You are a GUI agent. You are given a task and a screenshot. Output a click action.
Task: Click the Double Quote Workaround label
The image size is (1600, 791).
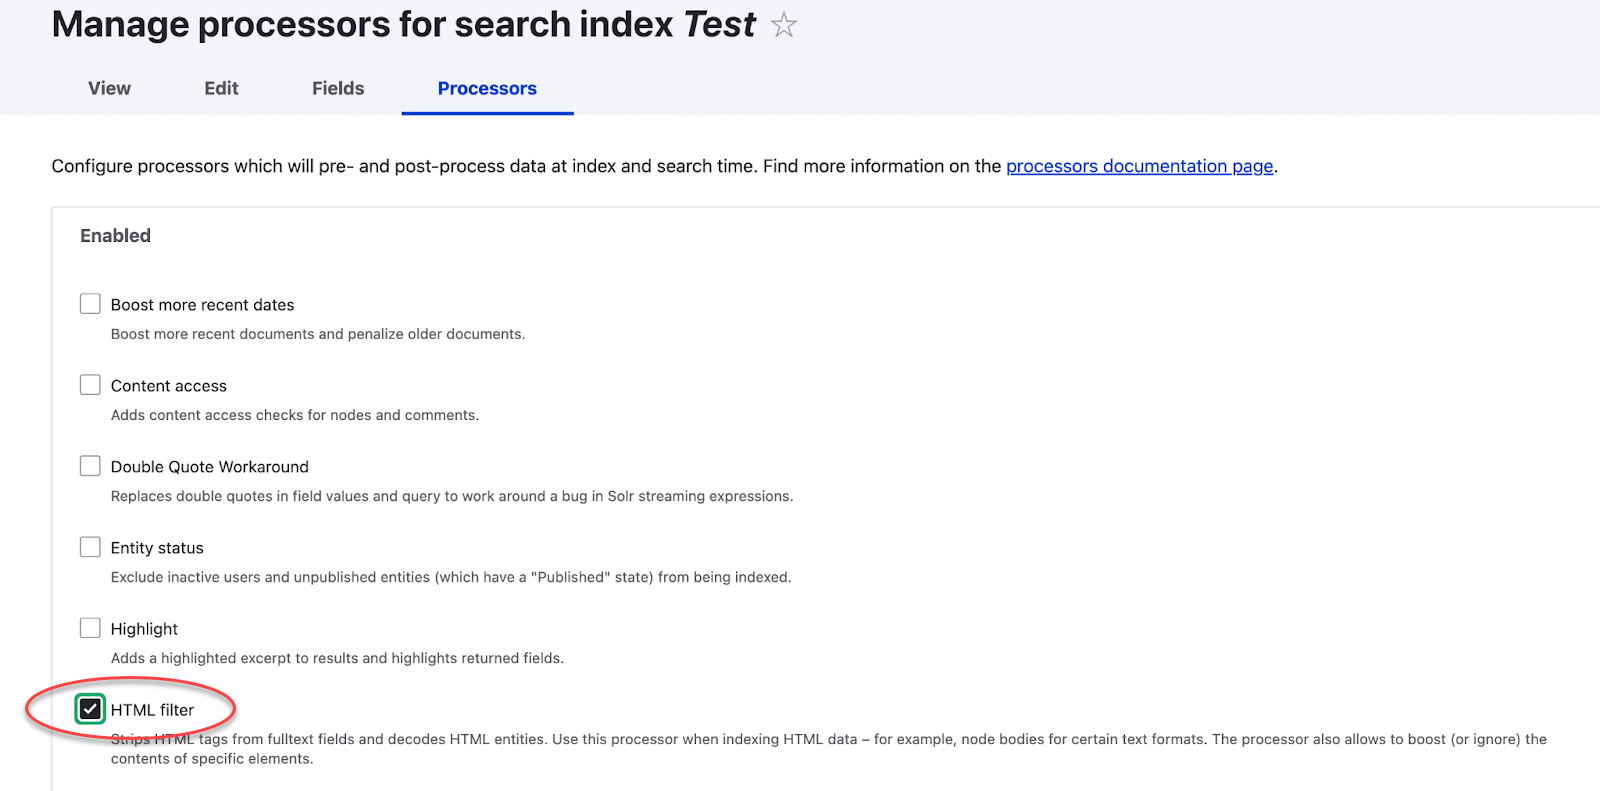[x=209, y=466]
